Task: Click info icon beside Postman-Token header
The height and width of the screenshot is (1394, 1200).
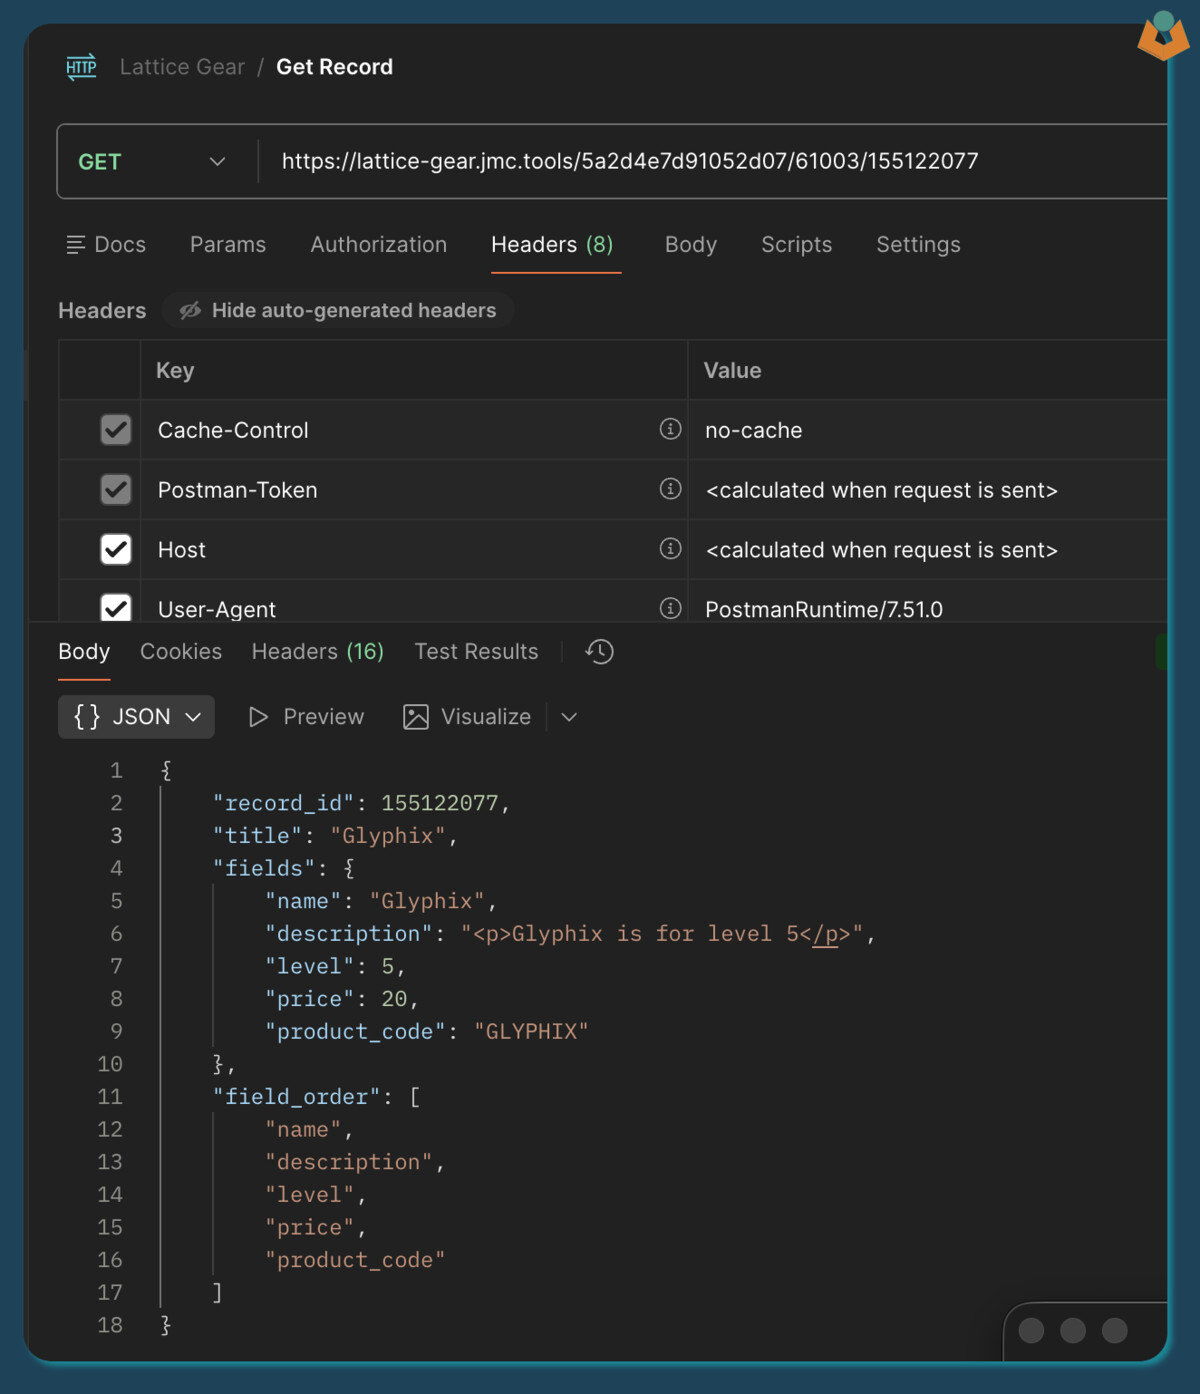Action: pyautogui.click(x=670, y=489)
